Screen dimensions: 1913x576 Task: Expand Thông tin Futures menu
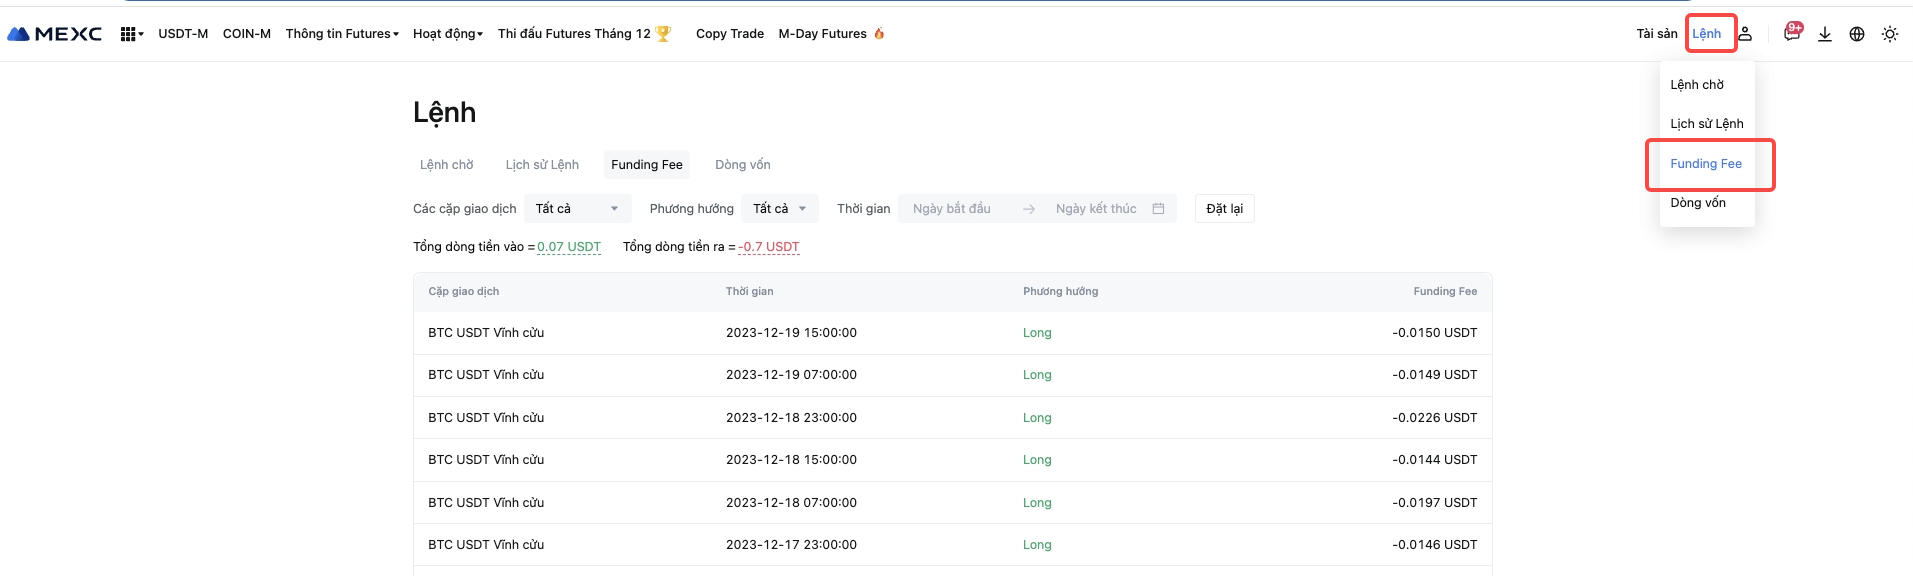342,34
